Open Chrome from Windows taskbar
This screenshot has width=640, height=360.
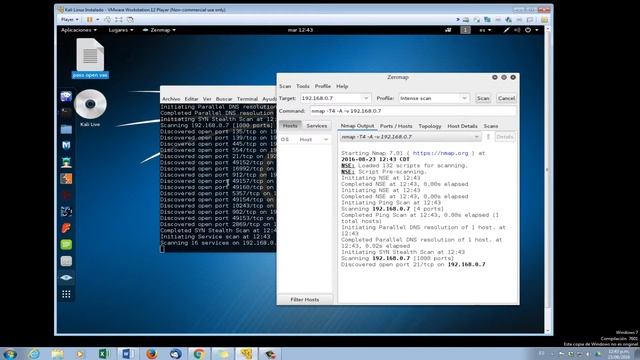click(x=199, y=353)
